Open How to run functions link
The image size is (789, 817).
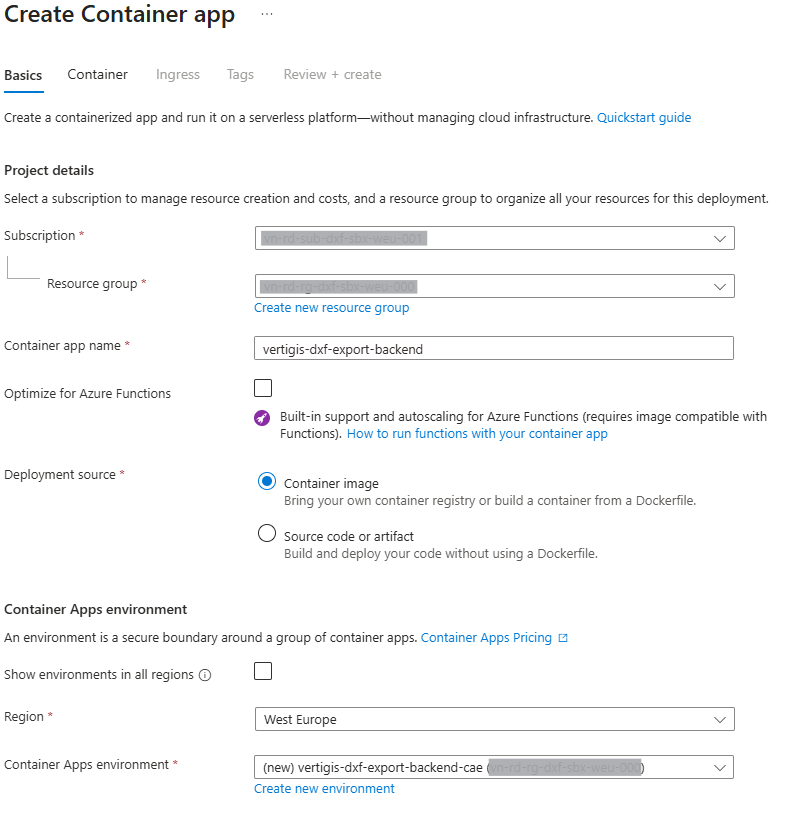pyautogui.click(x=477, y=434)
